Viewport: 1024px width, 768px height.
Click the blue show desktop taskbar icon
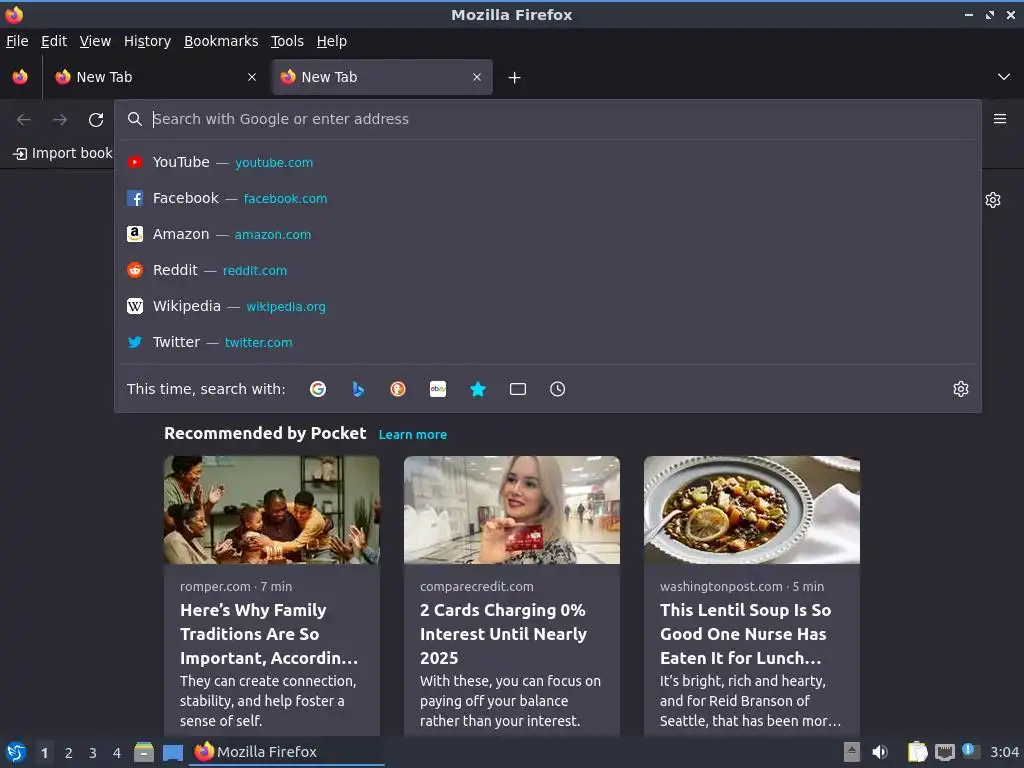coord(173,752)
